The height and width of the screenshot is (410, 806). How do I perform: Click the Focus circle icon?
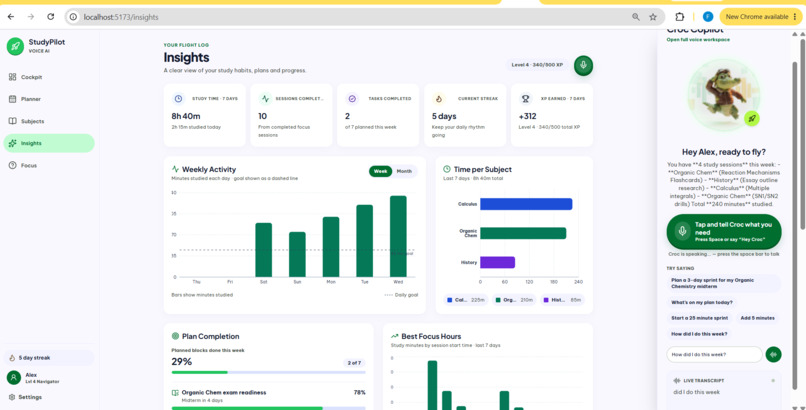click(12, 165)
